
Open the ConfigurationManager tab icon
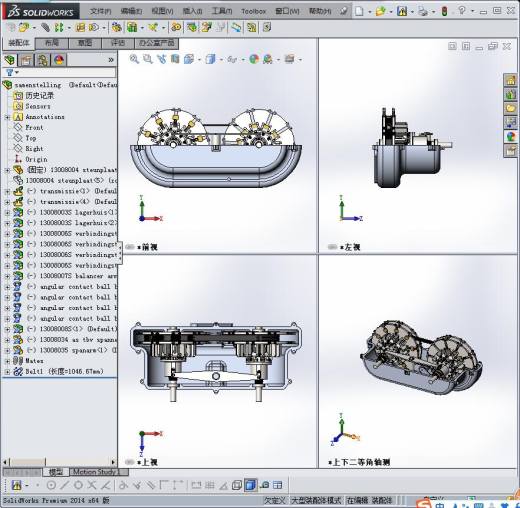[43, 60]
